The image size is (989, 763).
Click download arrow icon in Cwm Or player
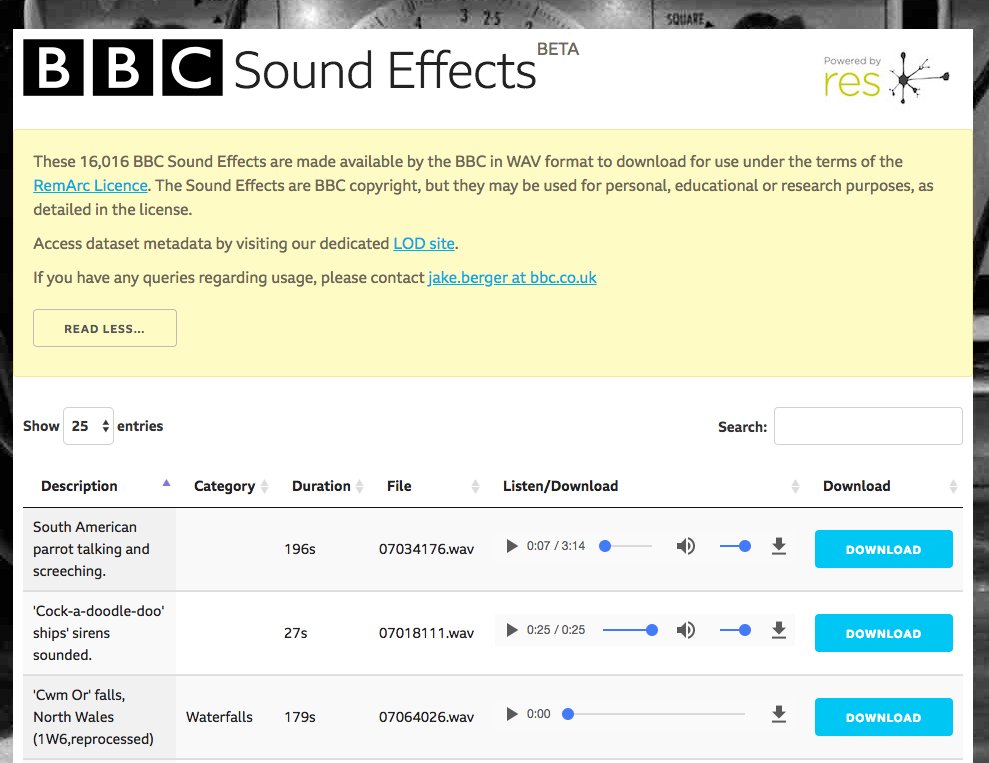click(x=779, y=714)
